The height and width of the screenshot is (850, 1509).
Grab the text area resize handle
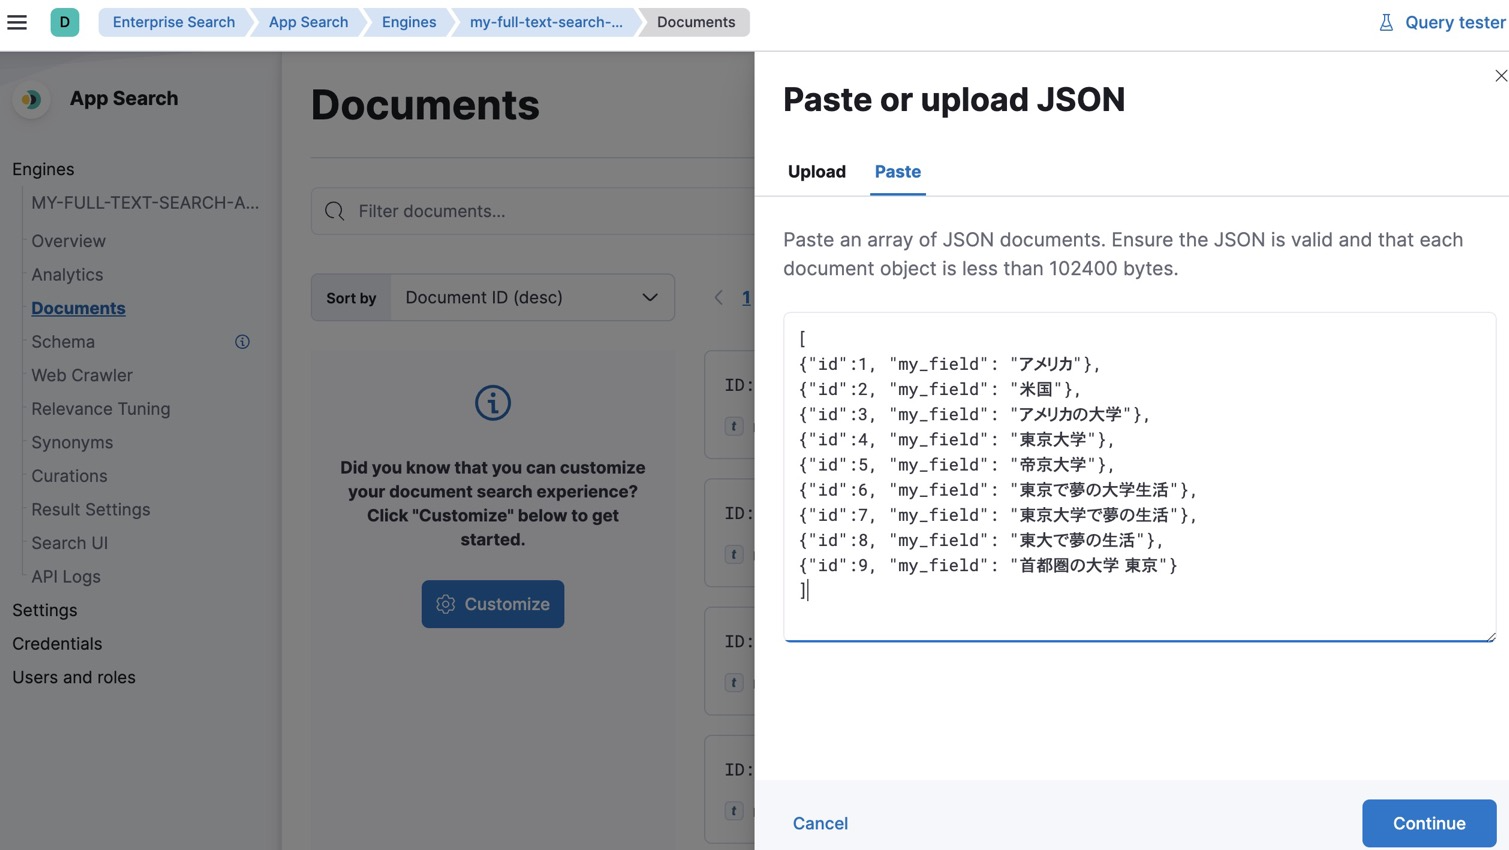pos(1489,635)
